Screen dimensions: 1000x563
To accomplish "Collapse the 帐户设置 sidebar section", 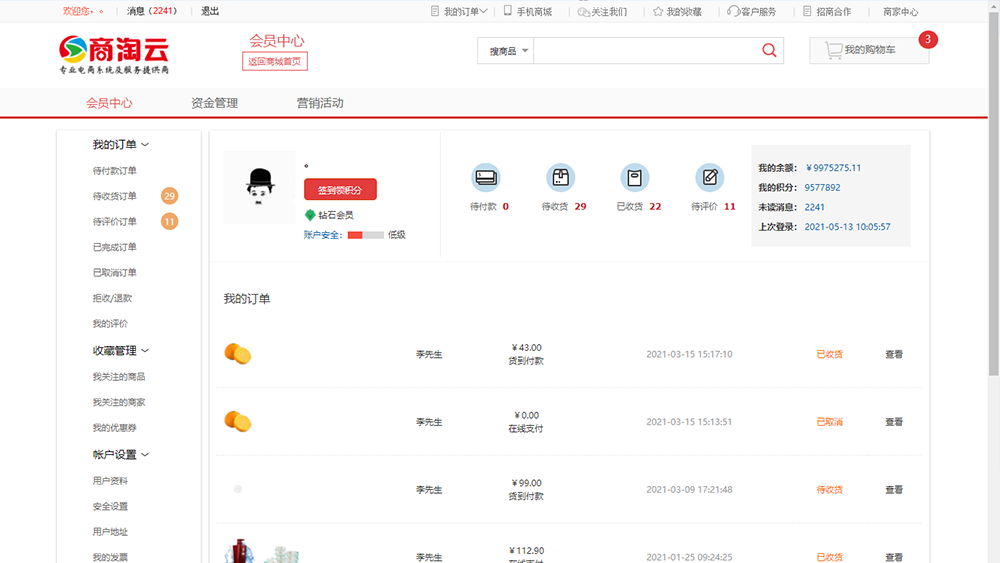I will click(x=121, y=455).
